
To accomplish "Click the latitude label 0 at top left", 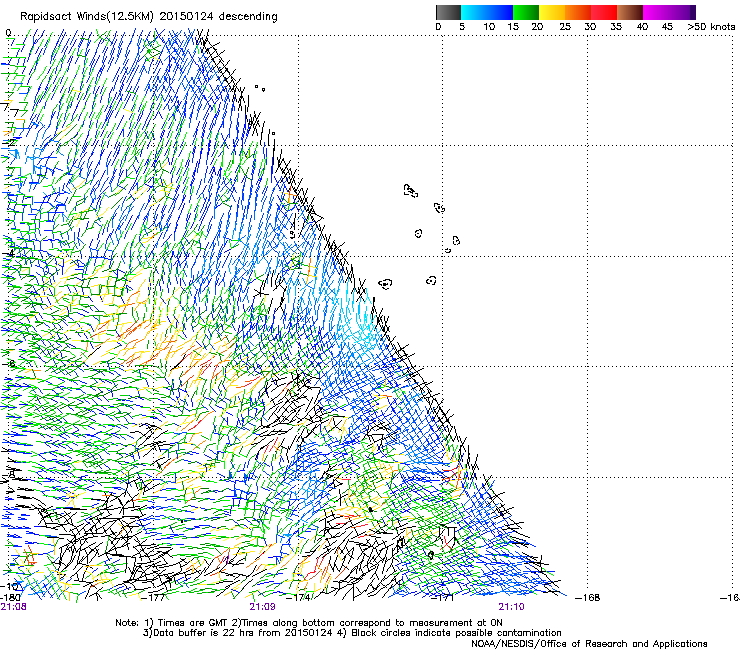I will pos(8,33).
